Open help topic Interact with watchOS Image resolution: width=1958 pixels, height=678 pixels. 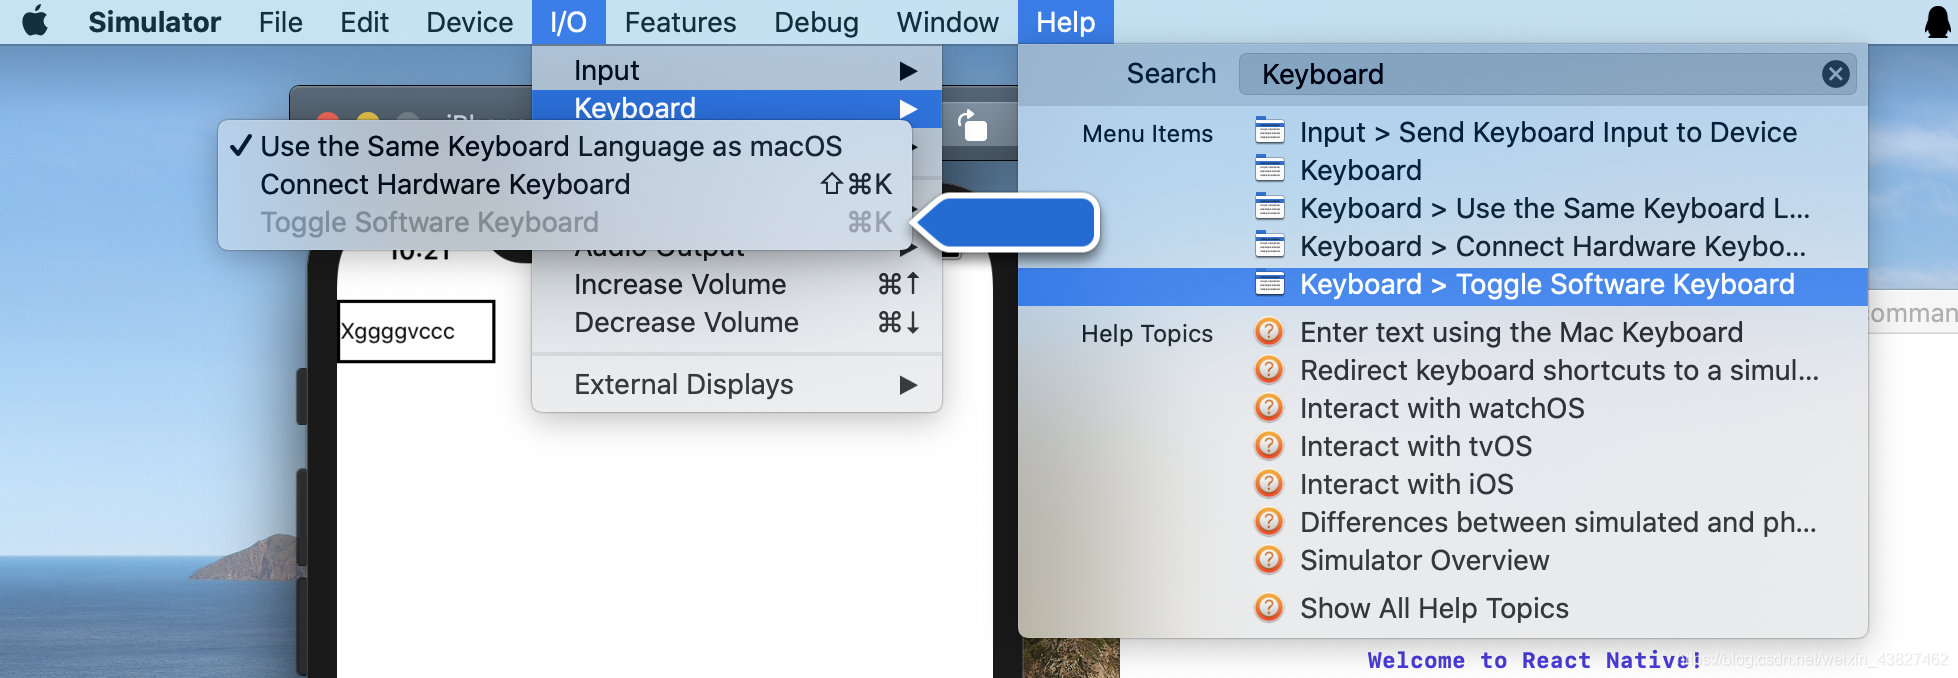(1442, 408)
